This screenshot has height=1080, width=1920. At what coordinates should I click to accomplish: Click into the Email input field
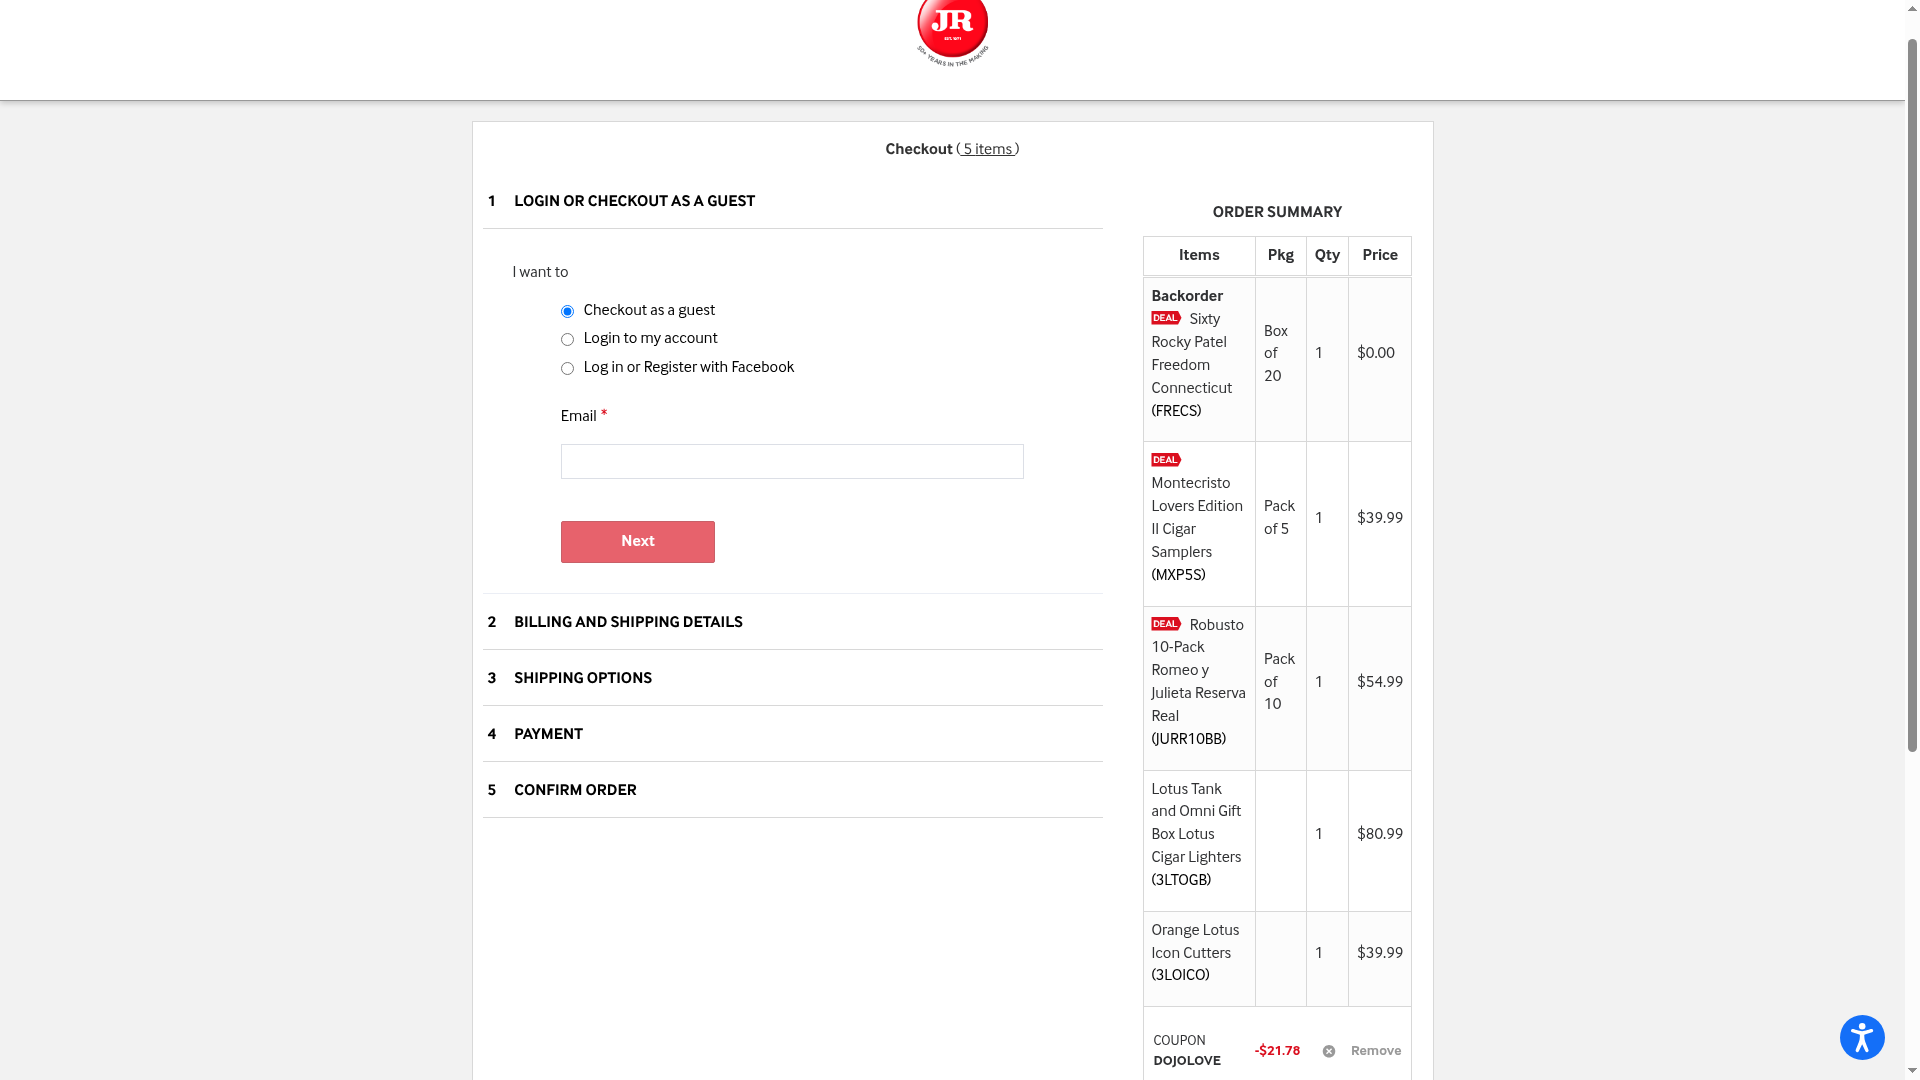(791, 461)
